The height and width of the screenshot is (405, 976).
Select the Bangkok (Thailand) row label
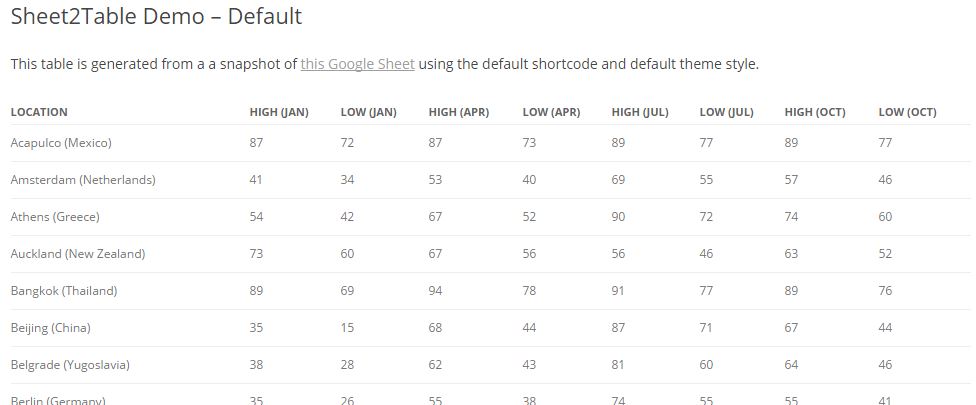(63, 291)
